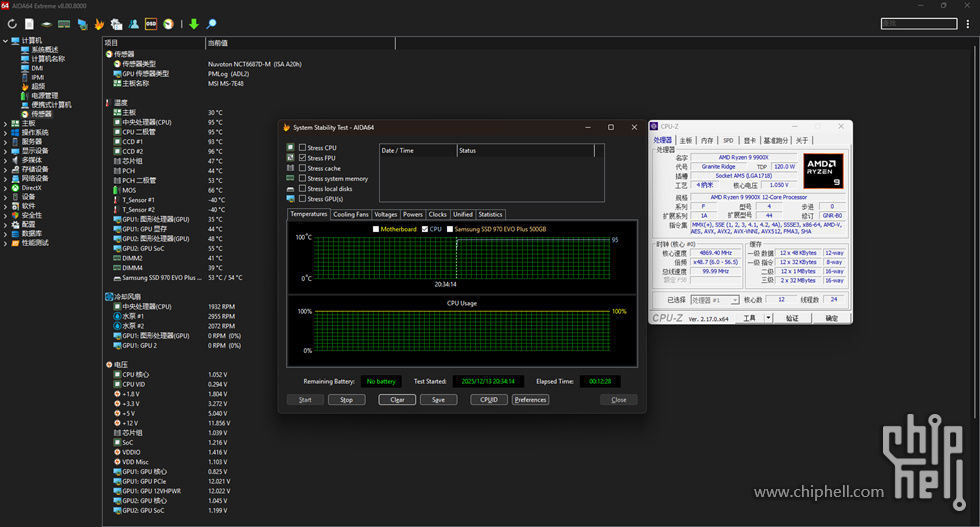Open the 处理器 #1 selection dropdown

(x=714, y=300)
